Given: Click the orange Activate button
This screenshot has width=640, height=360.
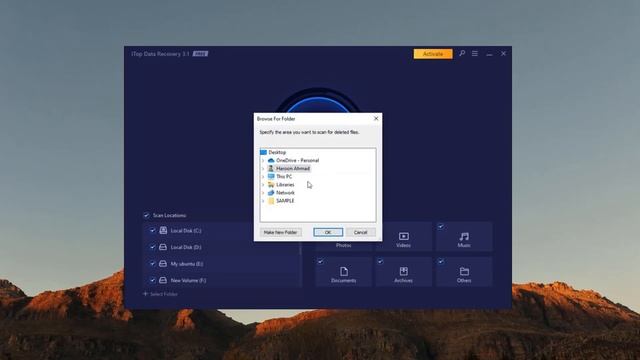Looking at the screenshot, I should 433,54.
